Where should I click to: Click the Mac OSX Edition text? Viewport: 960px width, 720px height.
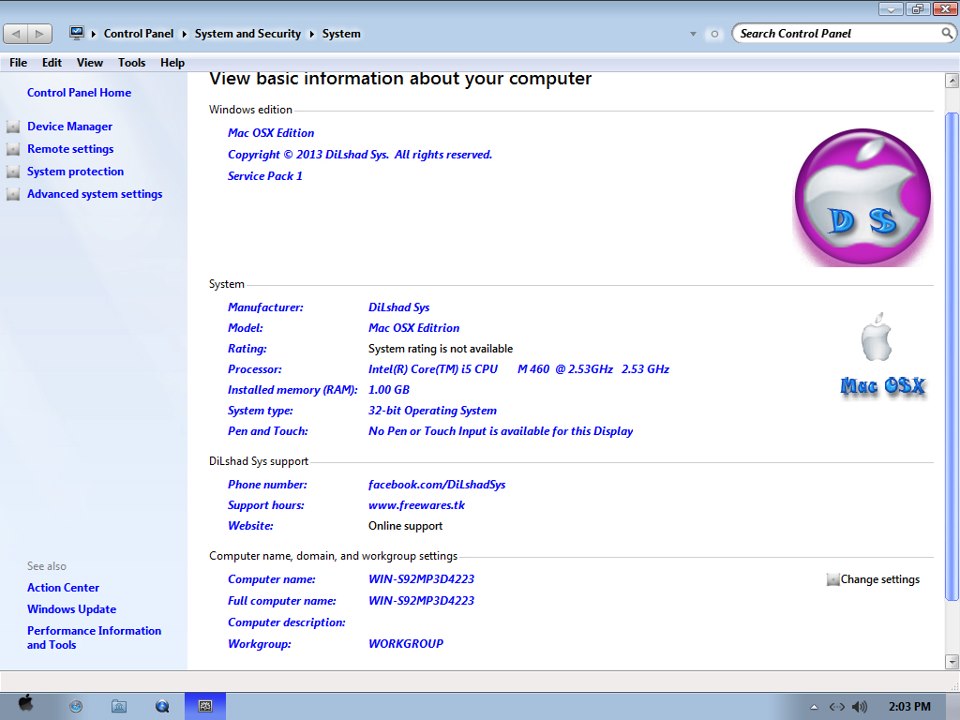point(271,133)
